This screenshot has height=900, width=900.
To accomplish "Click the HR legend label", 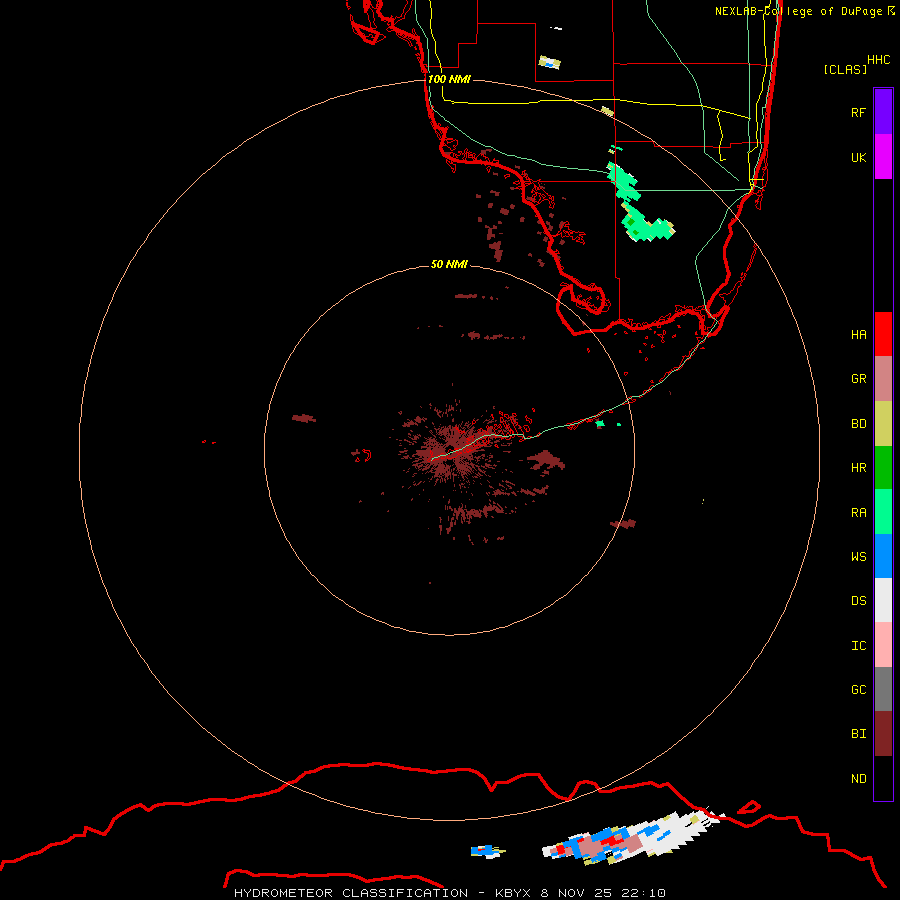I will pyautogui.click(x=858, y=468).
